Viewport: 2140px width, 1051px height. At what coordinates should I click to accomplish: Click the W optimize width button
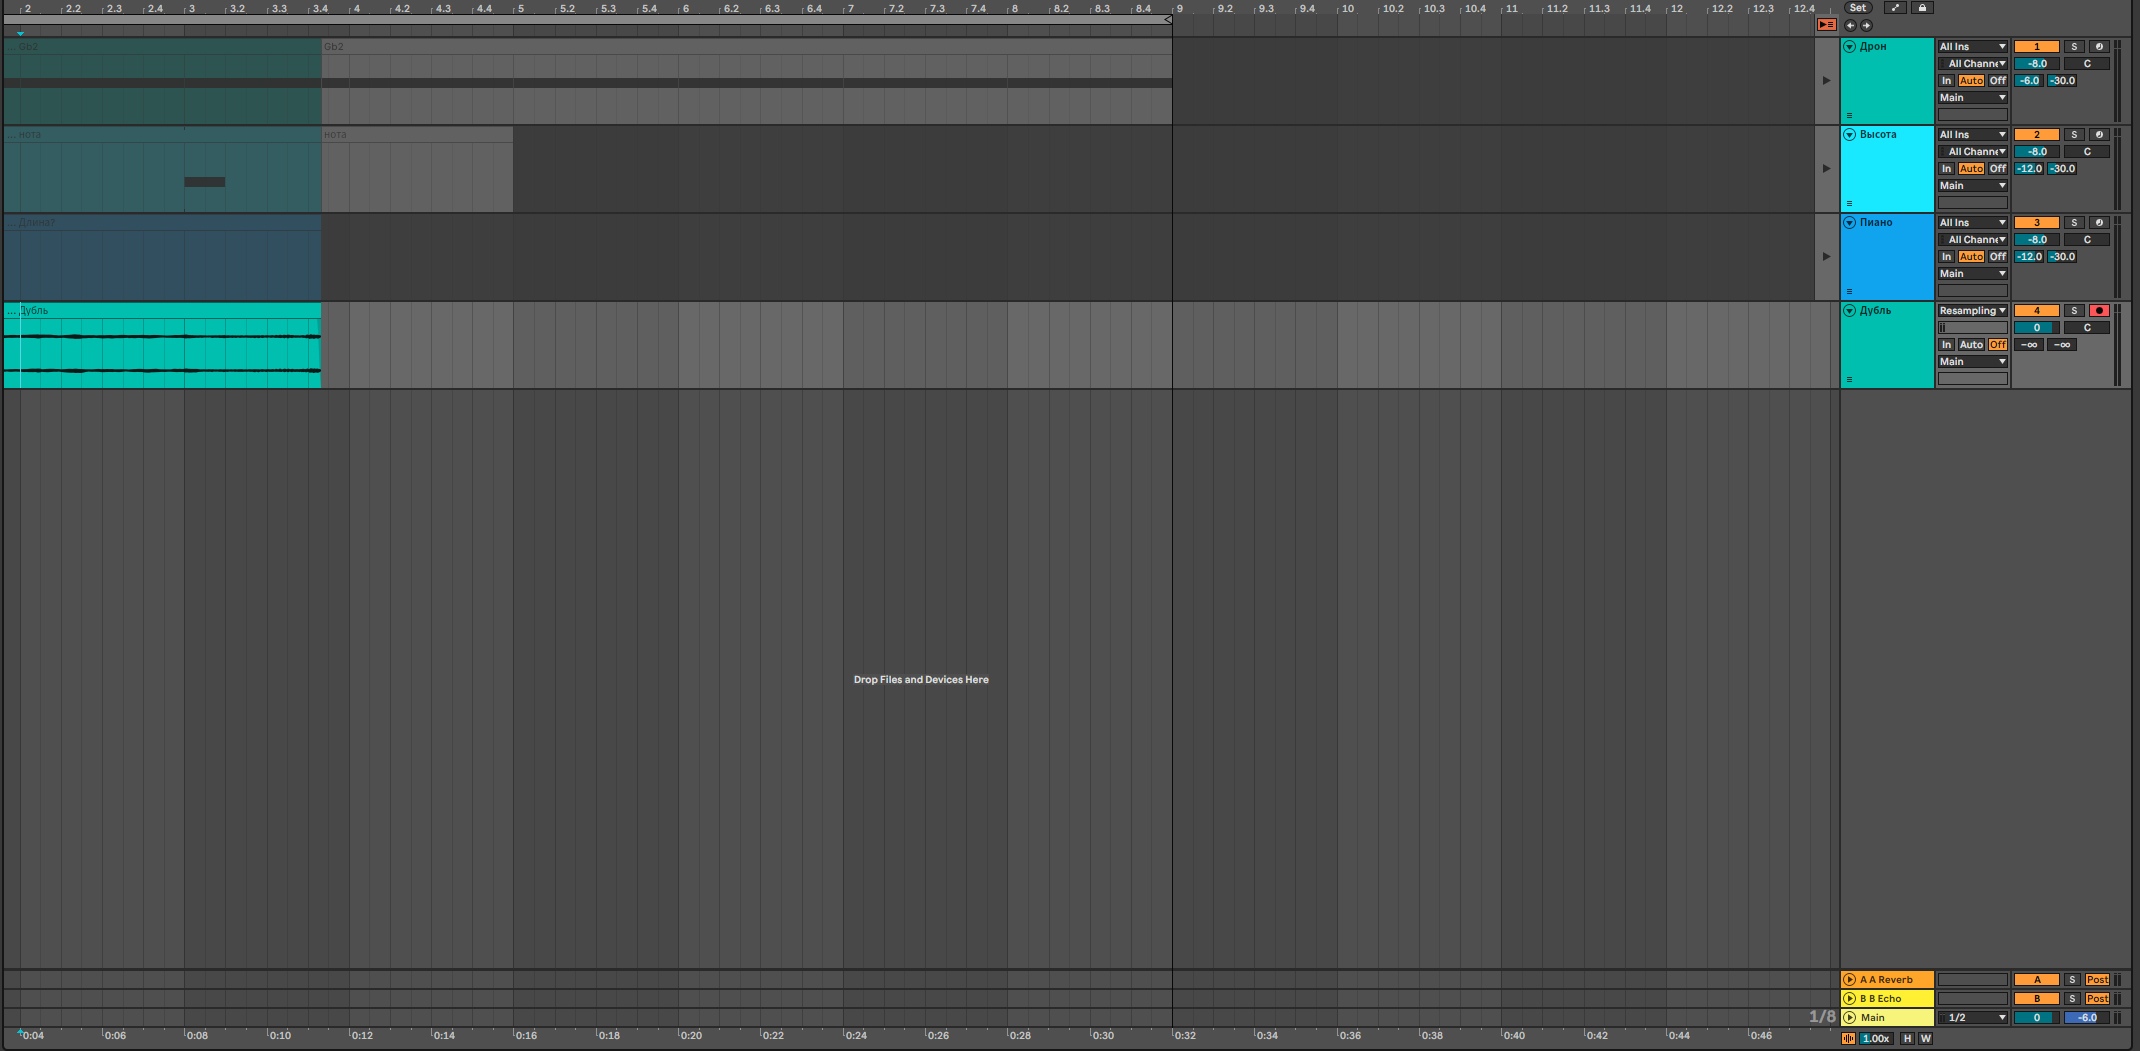click(x=1925, y=1039)
